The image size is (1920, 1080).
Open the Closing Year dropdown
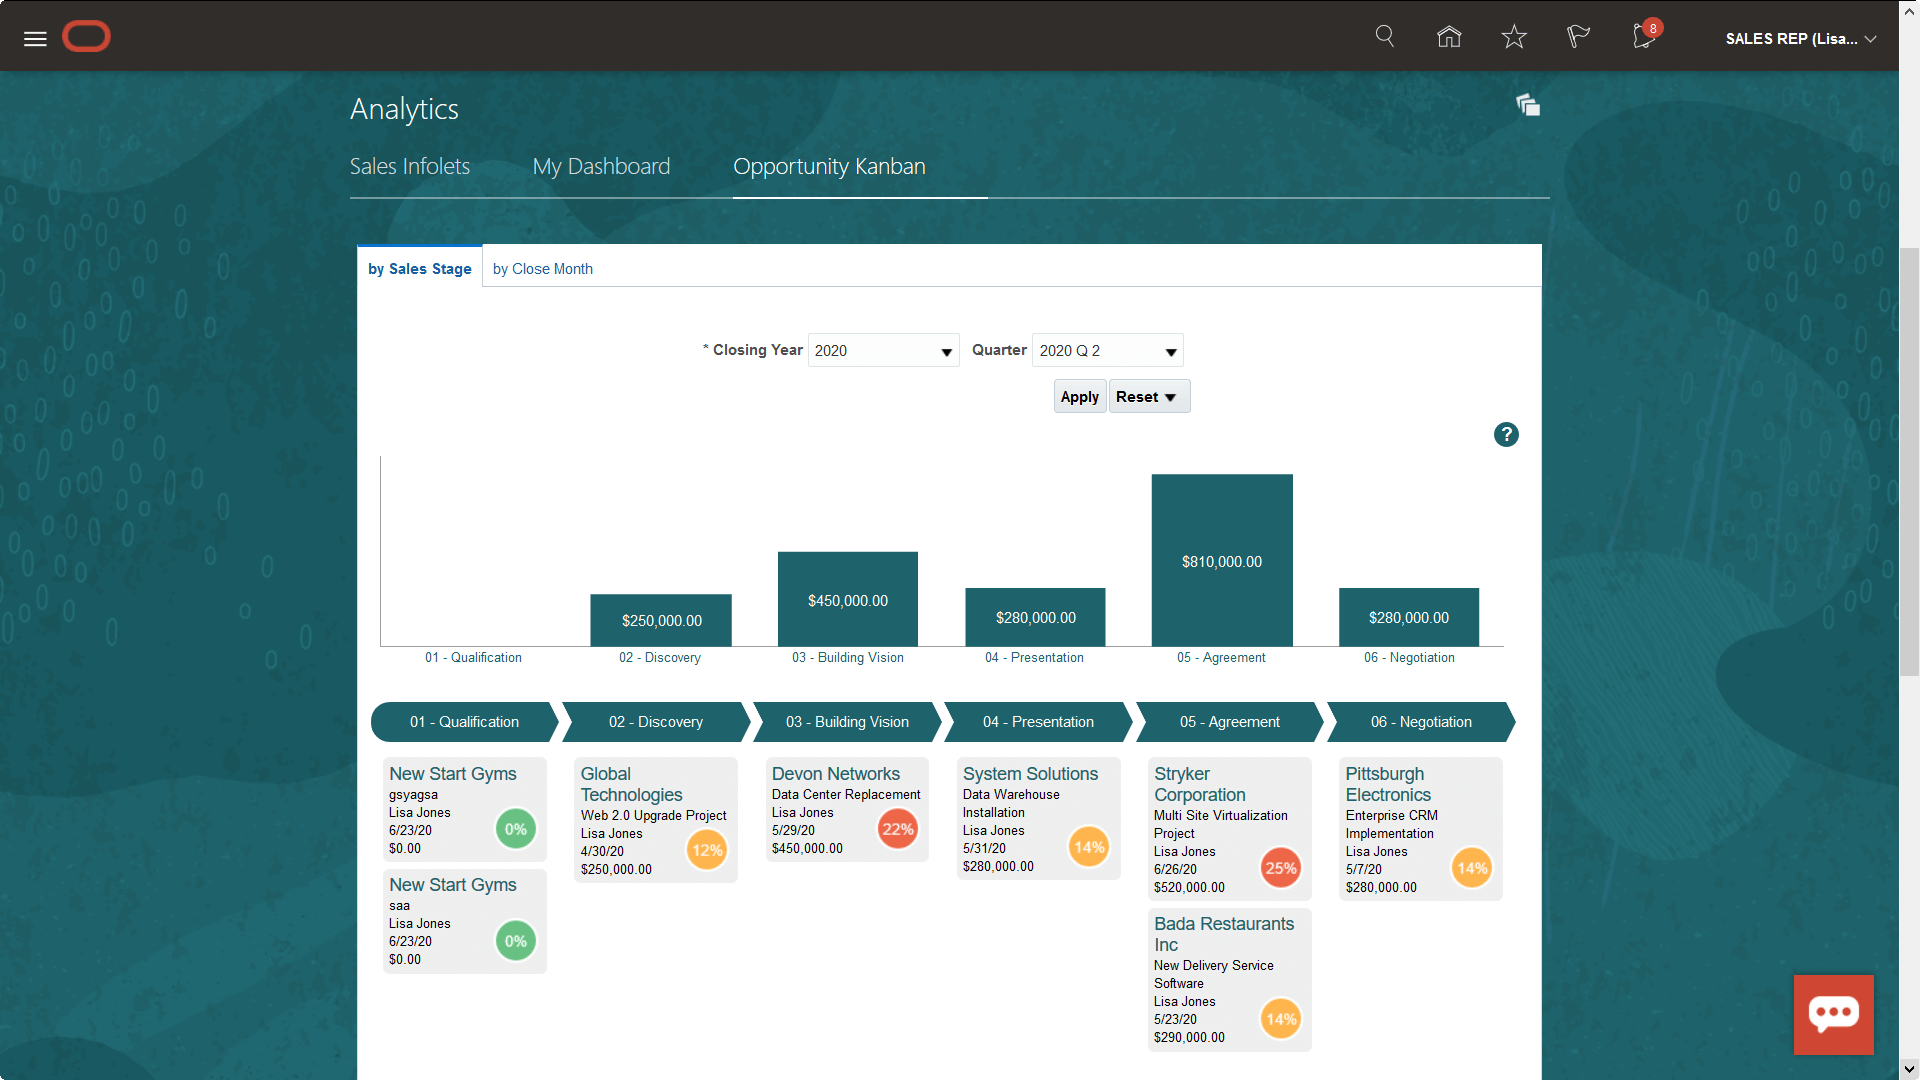tap(944, 350)
